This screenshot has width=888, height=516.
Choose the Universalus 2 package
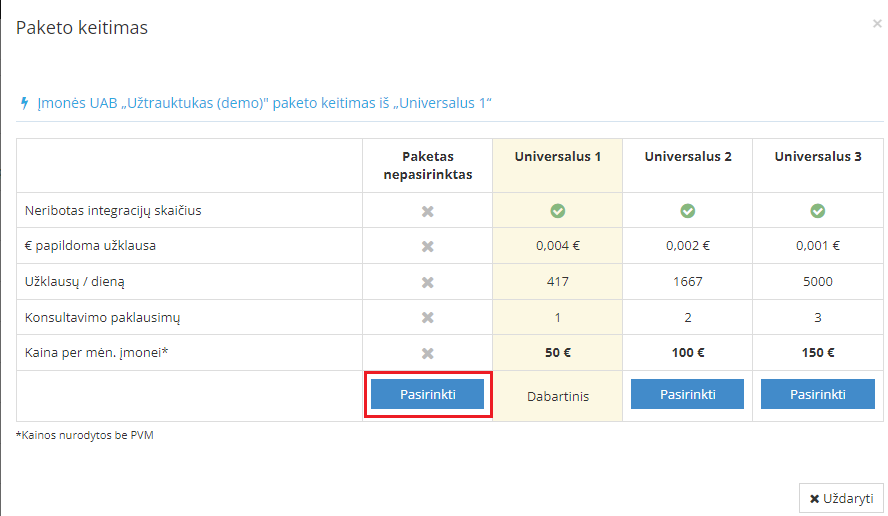click(x=687, y=394)
